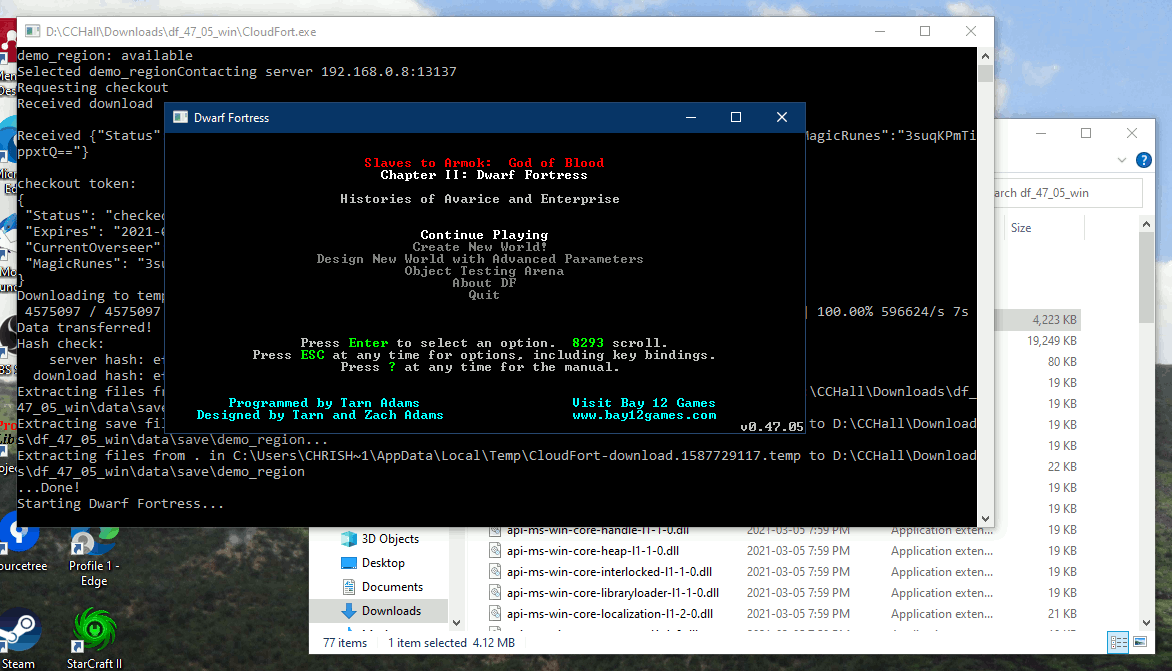Choose Object Testing Arena option

pyautogui.click(x=484, y=270)
